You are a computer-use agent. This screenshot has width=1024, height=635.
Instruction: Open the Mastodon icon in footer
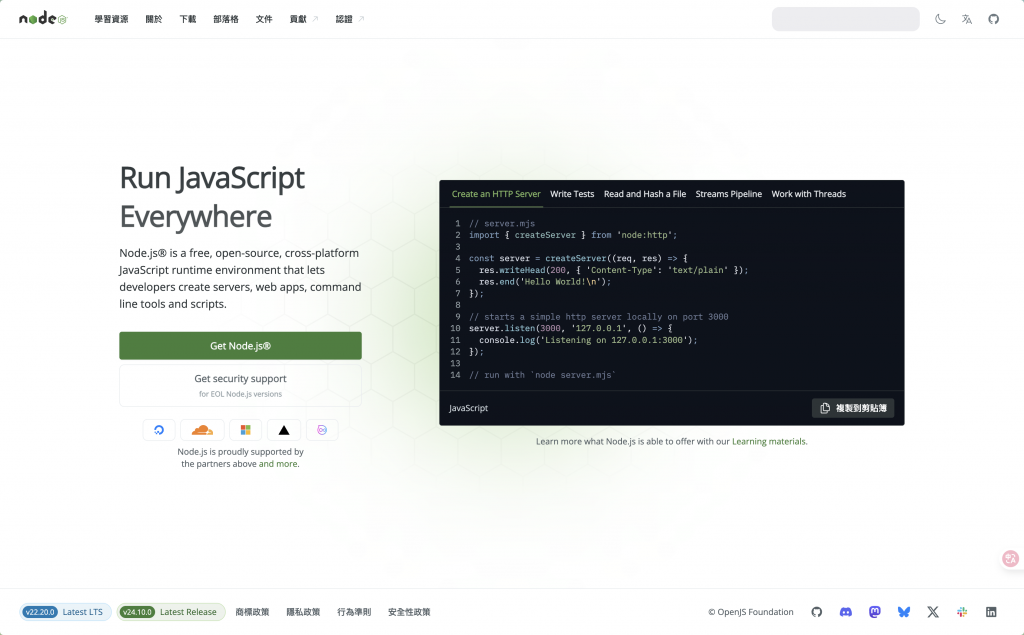[875, 612]
